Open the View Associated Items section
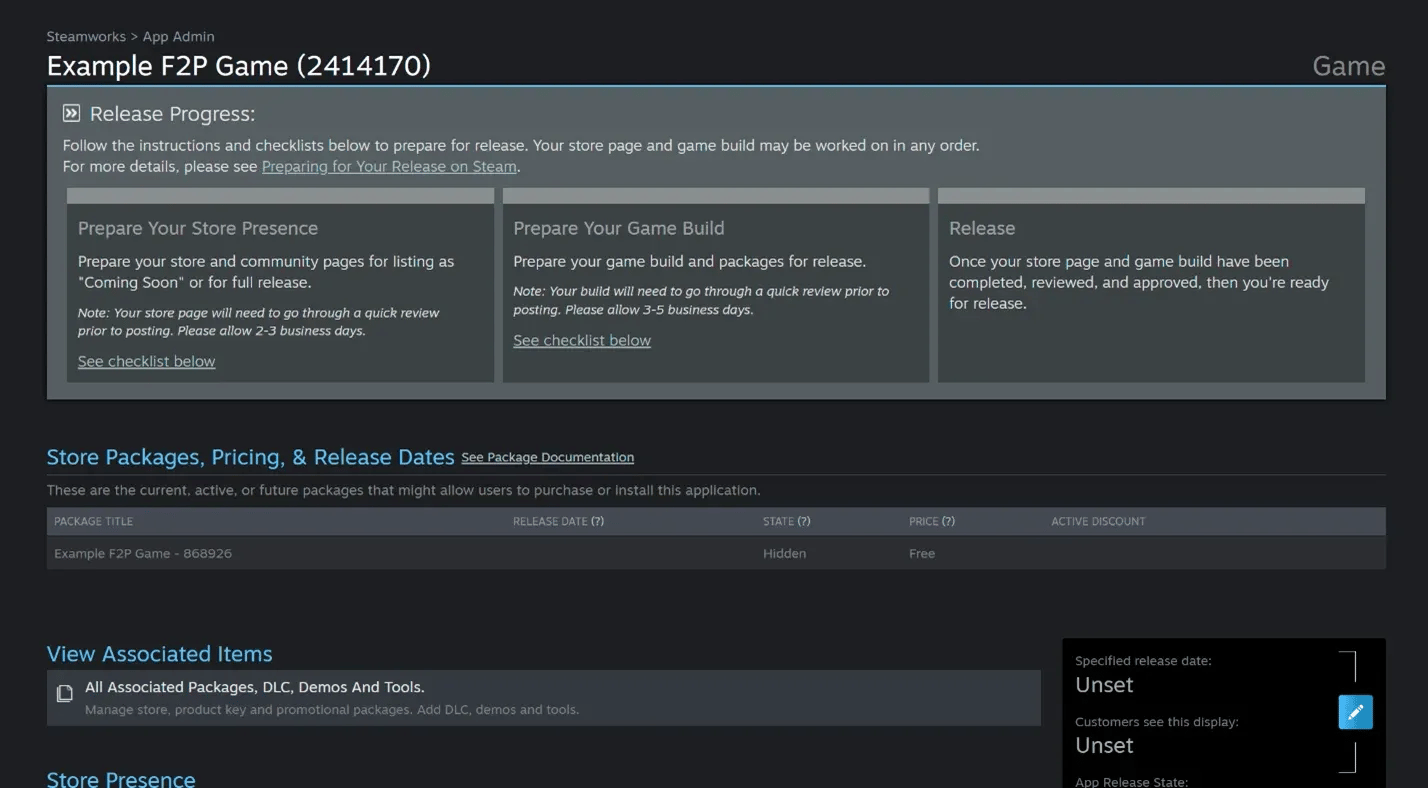 click(x=159, y=654)
